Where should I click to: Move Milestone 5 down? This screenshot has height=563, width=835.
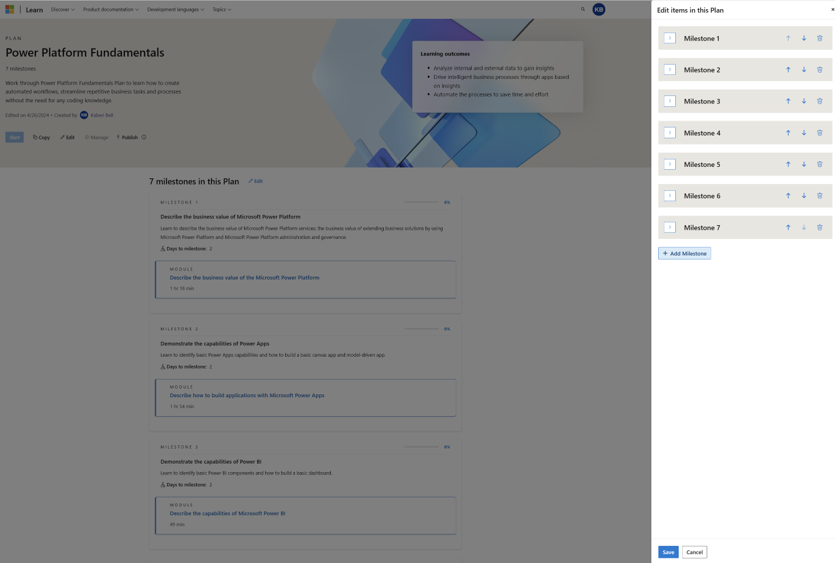click(804, 165)
